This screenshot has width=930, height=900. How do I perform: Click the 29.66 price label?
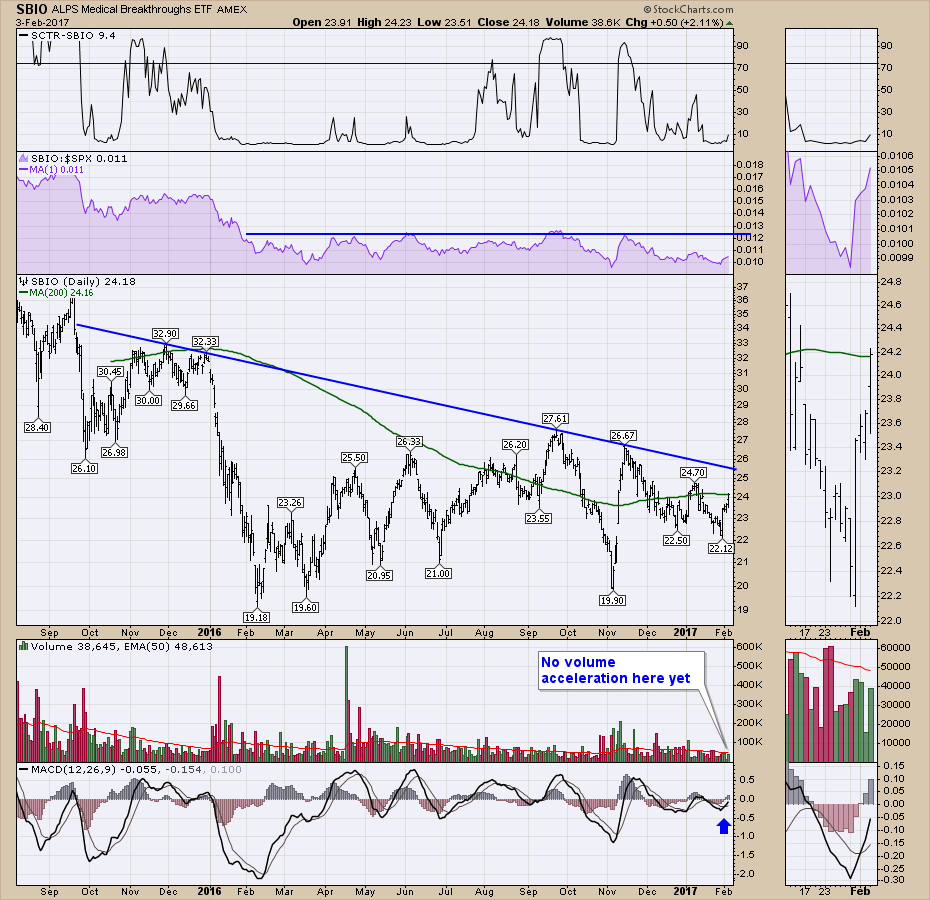tap(184, 406)
